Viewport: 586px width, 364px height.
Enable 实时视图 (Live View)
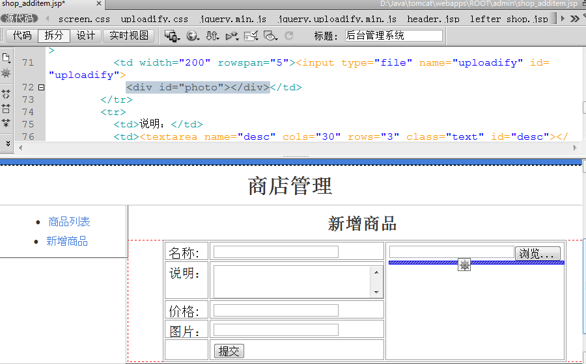coord(129,36)
